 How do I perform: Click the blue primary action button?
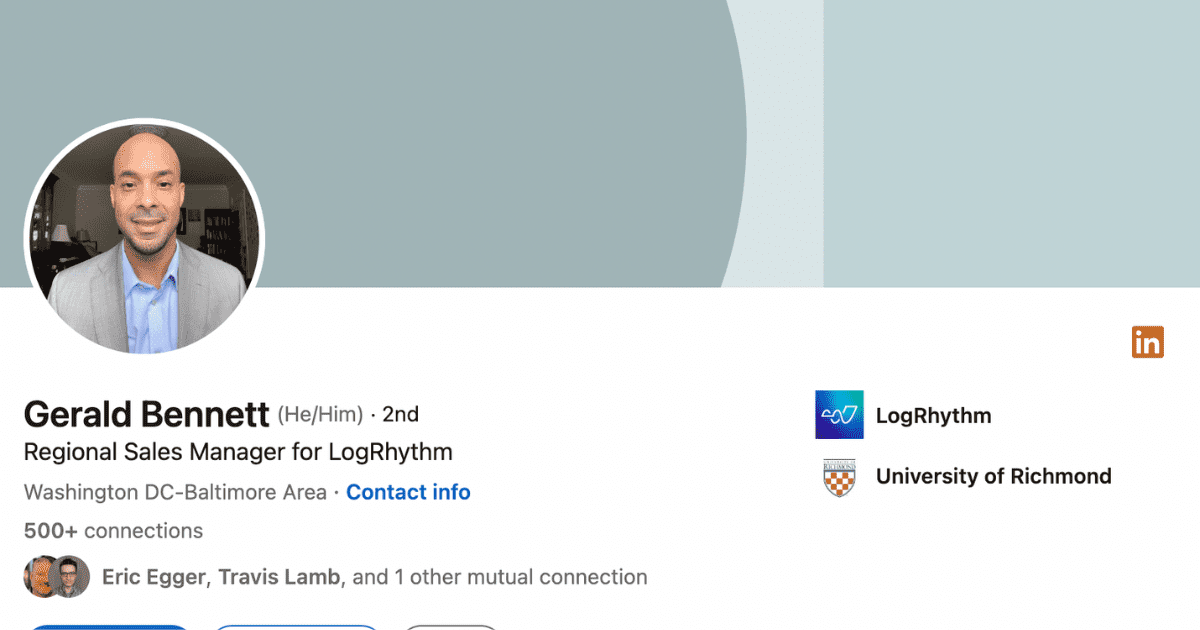point(107,627)
